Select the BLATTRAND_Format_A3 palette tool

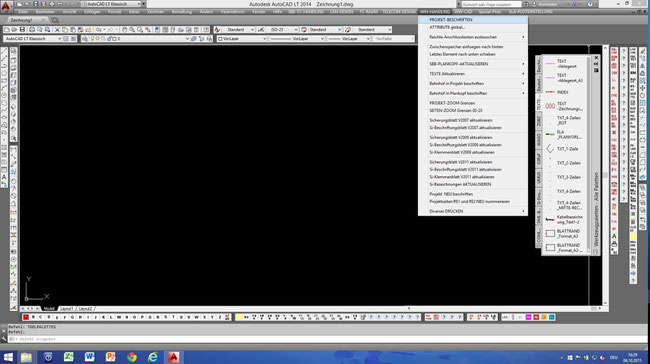pyautogui.click(x=564, y=234)
